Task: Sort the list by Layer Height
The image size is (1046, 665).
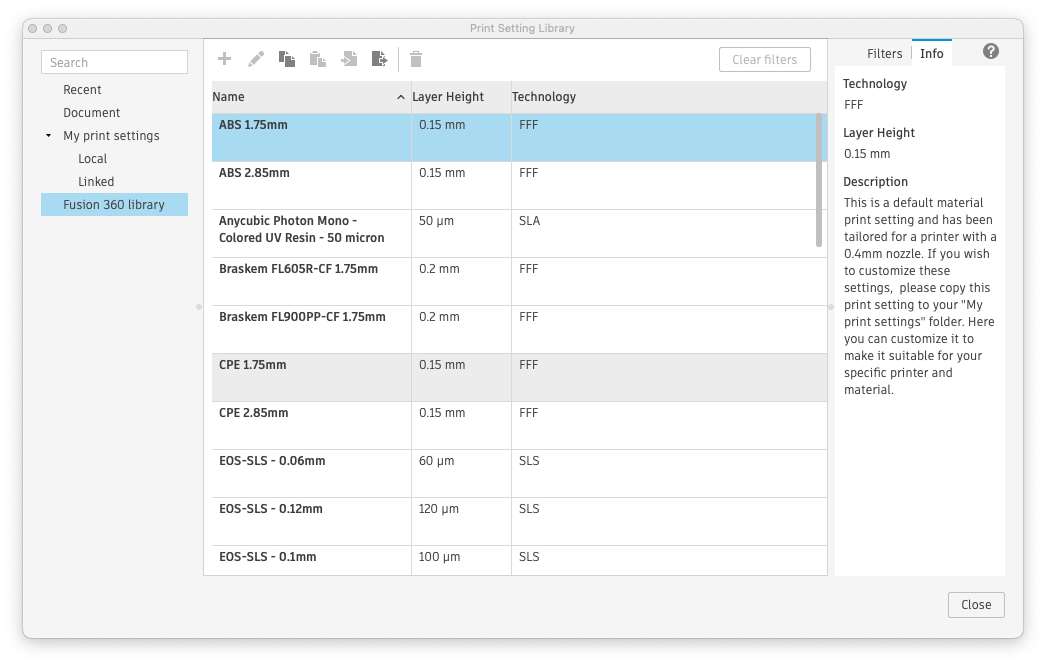Action: pyautogui.click(x=448, y=96)
